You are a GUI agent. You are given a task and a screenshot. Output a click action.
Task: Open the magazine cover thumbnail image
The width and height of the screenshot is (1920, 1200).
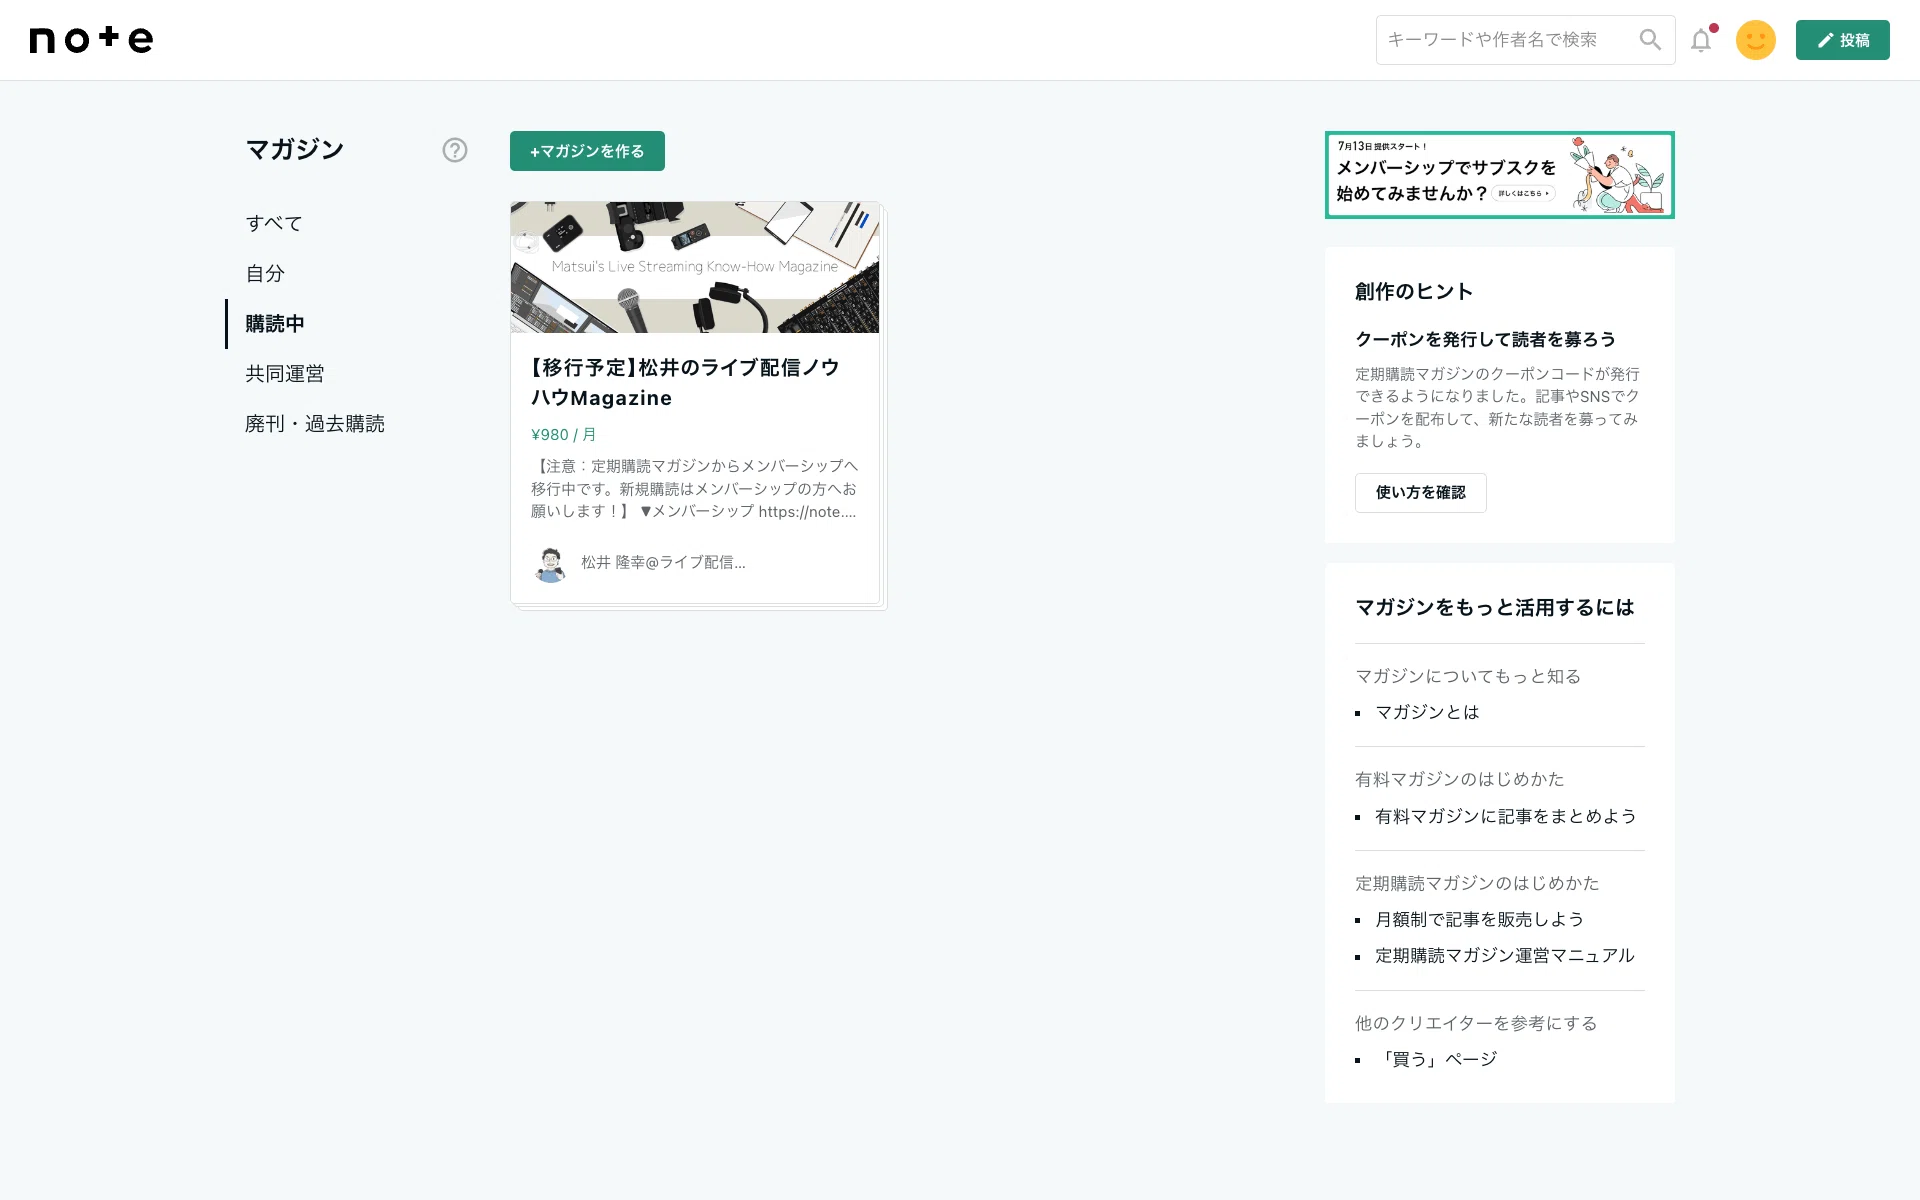pyautogui.click(x=695, y=267)
